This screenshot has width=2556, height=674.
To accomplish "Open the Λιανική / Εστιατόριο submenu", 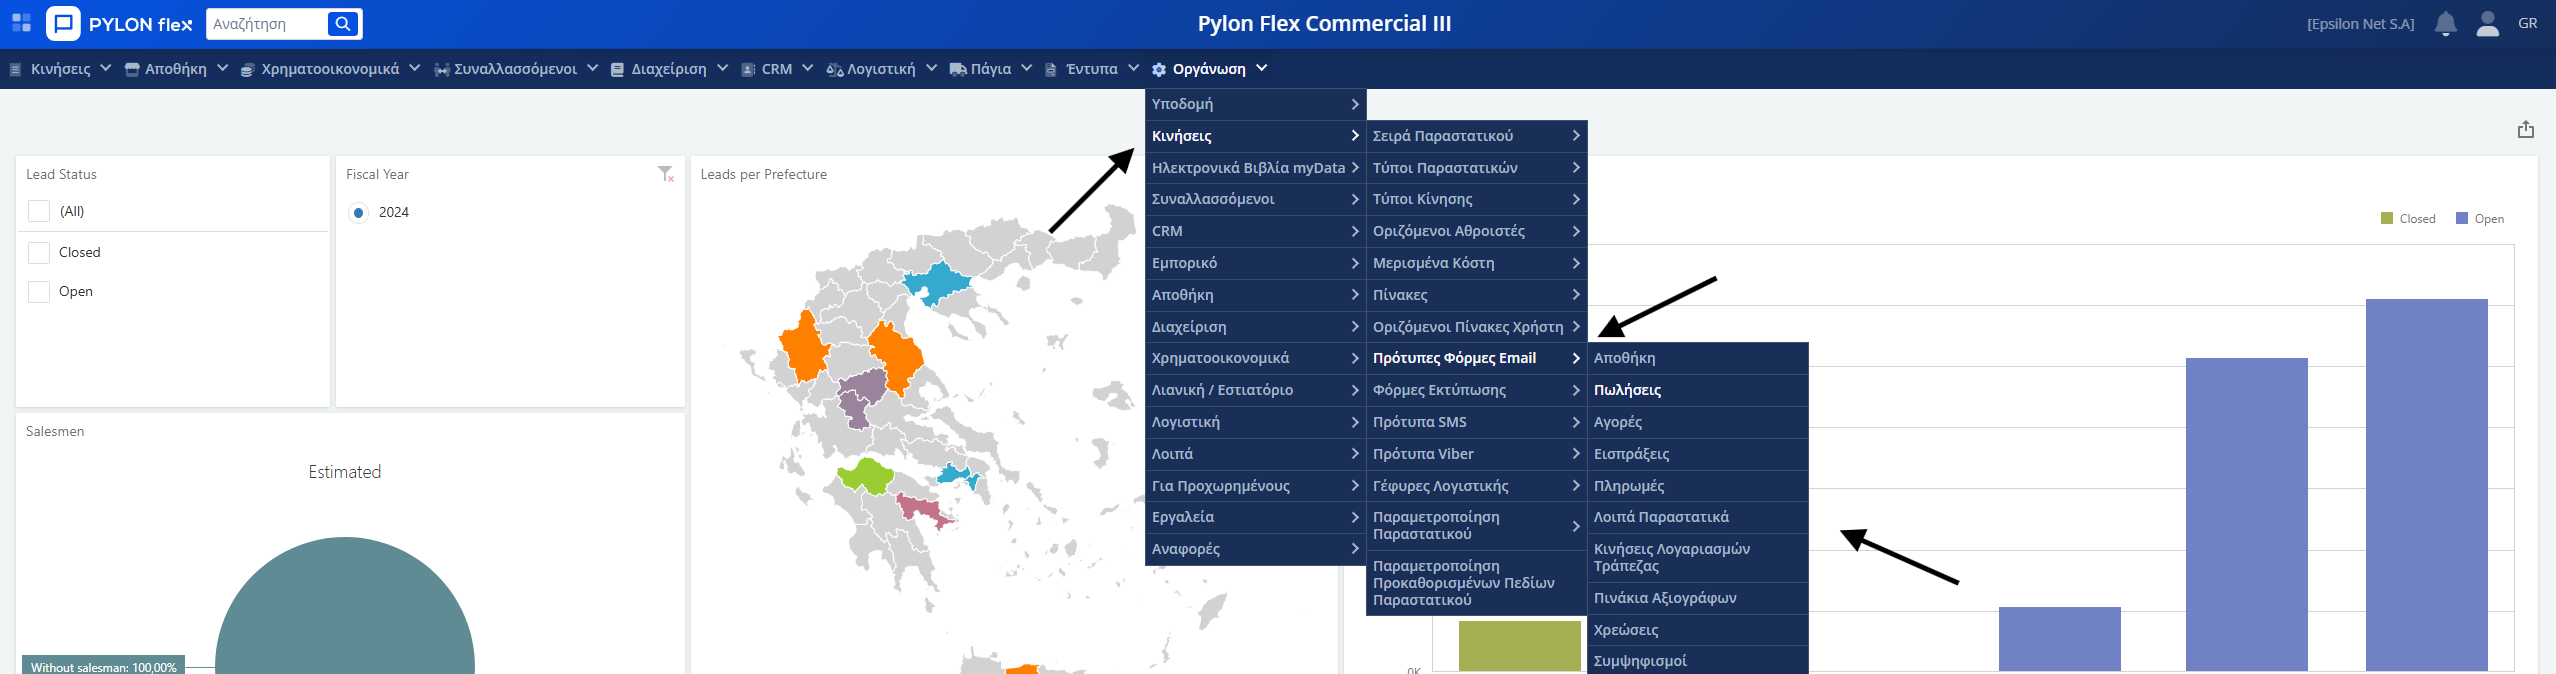I will point(1255,390).
